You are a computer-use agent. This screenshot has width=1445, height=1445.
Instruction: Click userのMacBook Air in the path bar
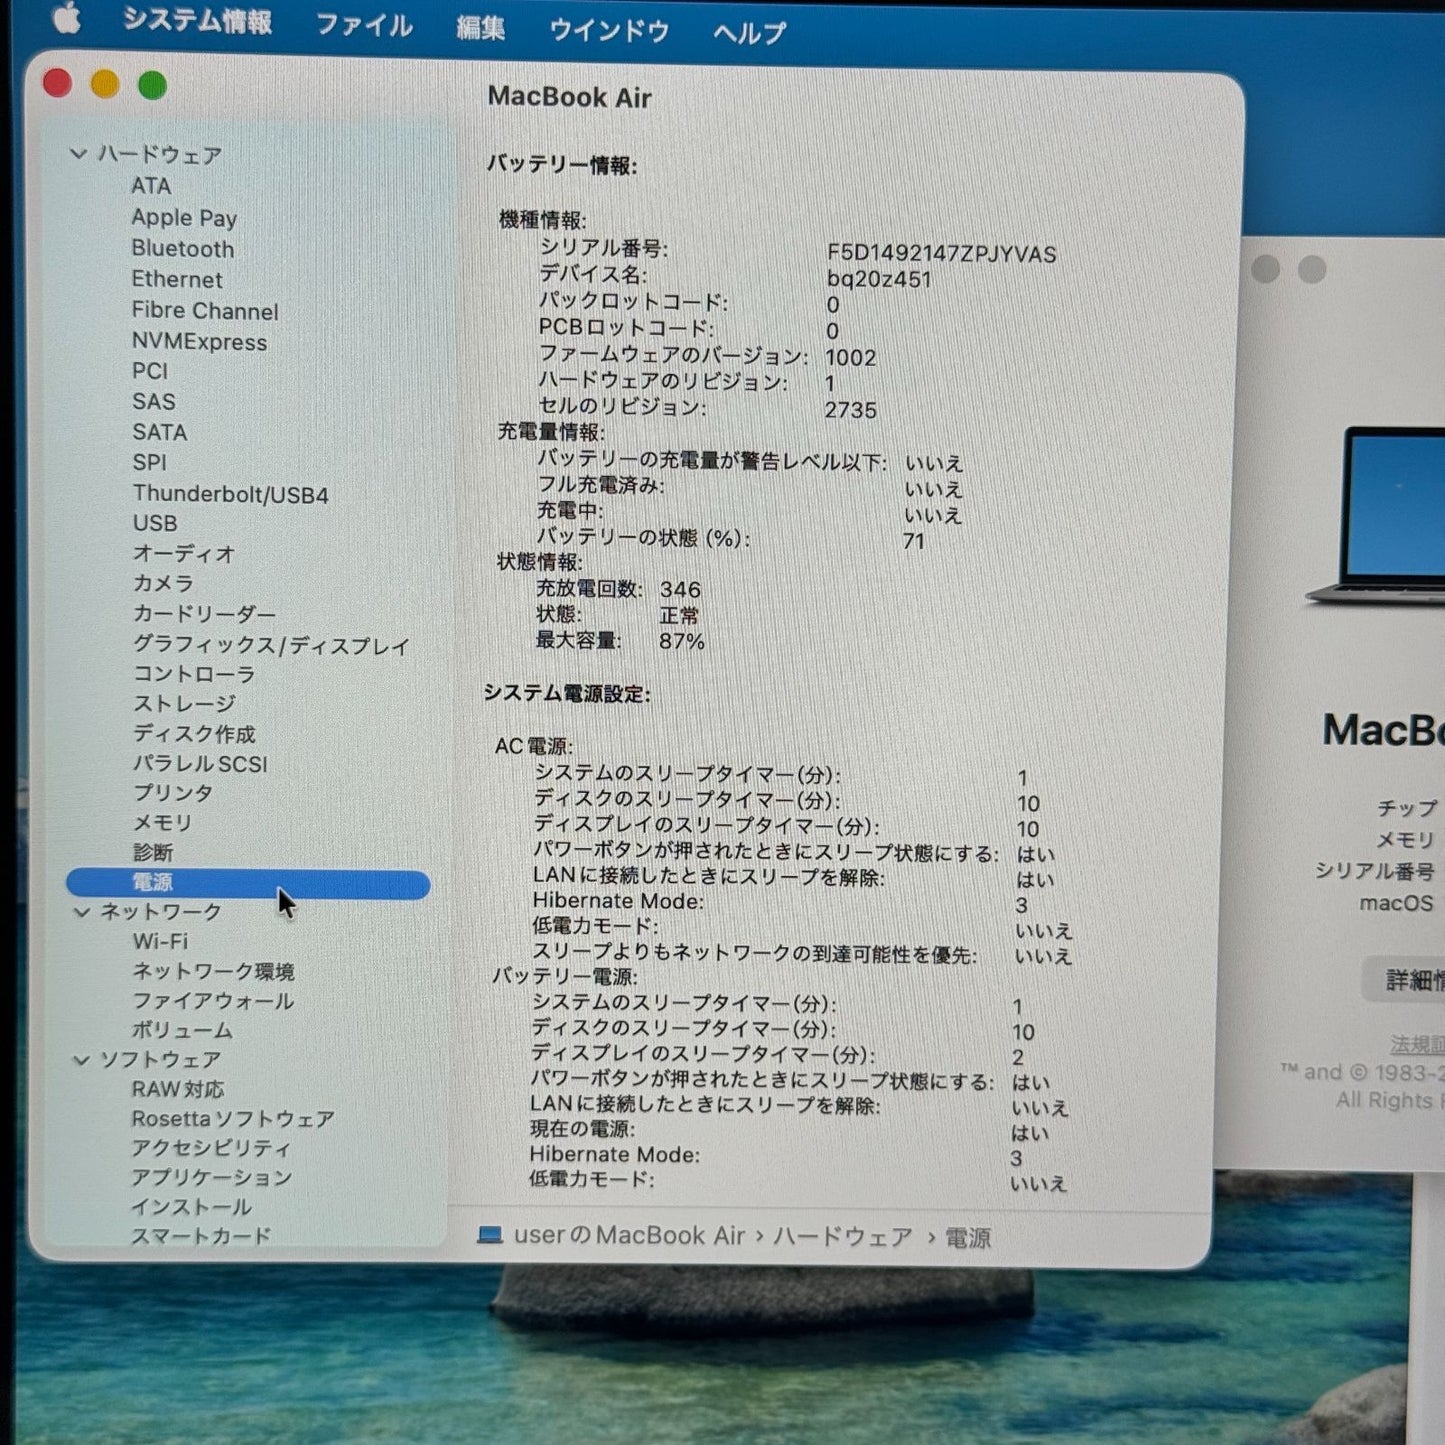tap(630, 1236)
